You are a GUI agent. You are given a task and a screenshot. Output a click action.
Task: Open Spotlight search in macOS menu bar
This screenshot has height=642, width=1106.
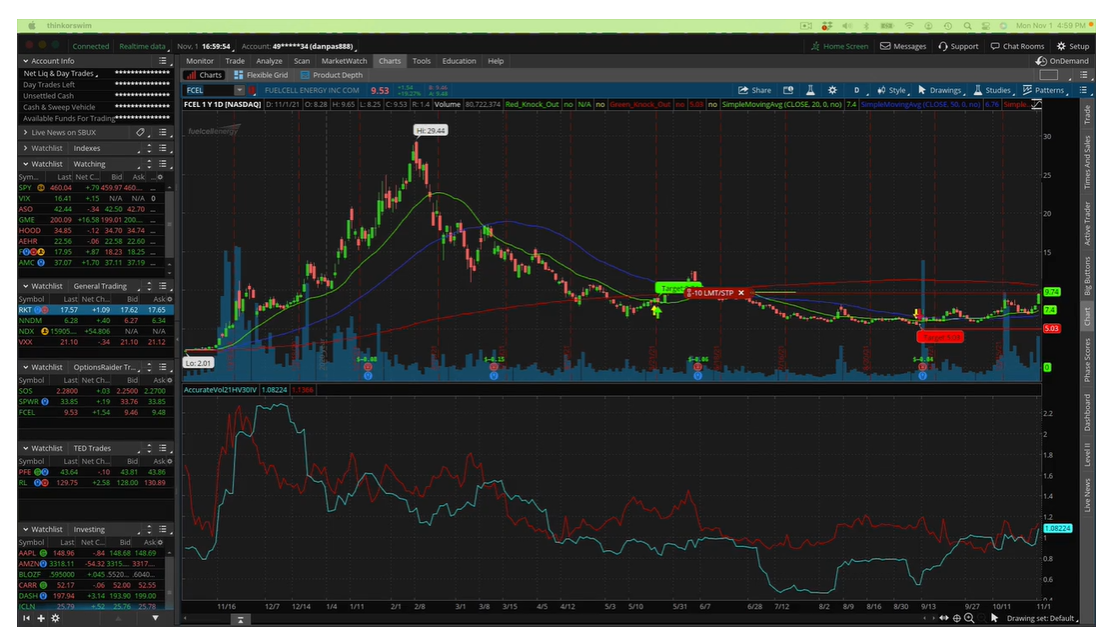pos(967,25)
